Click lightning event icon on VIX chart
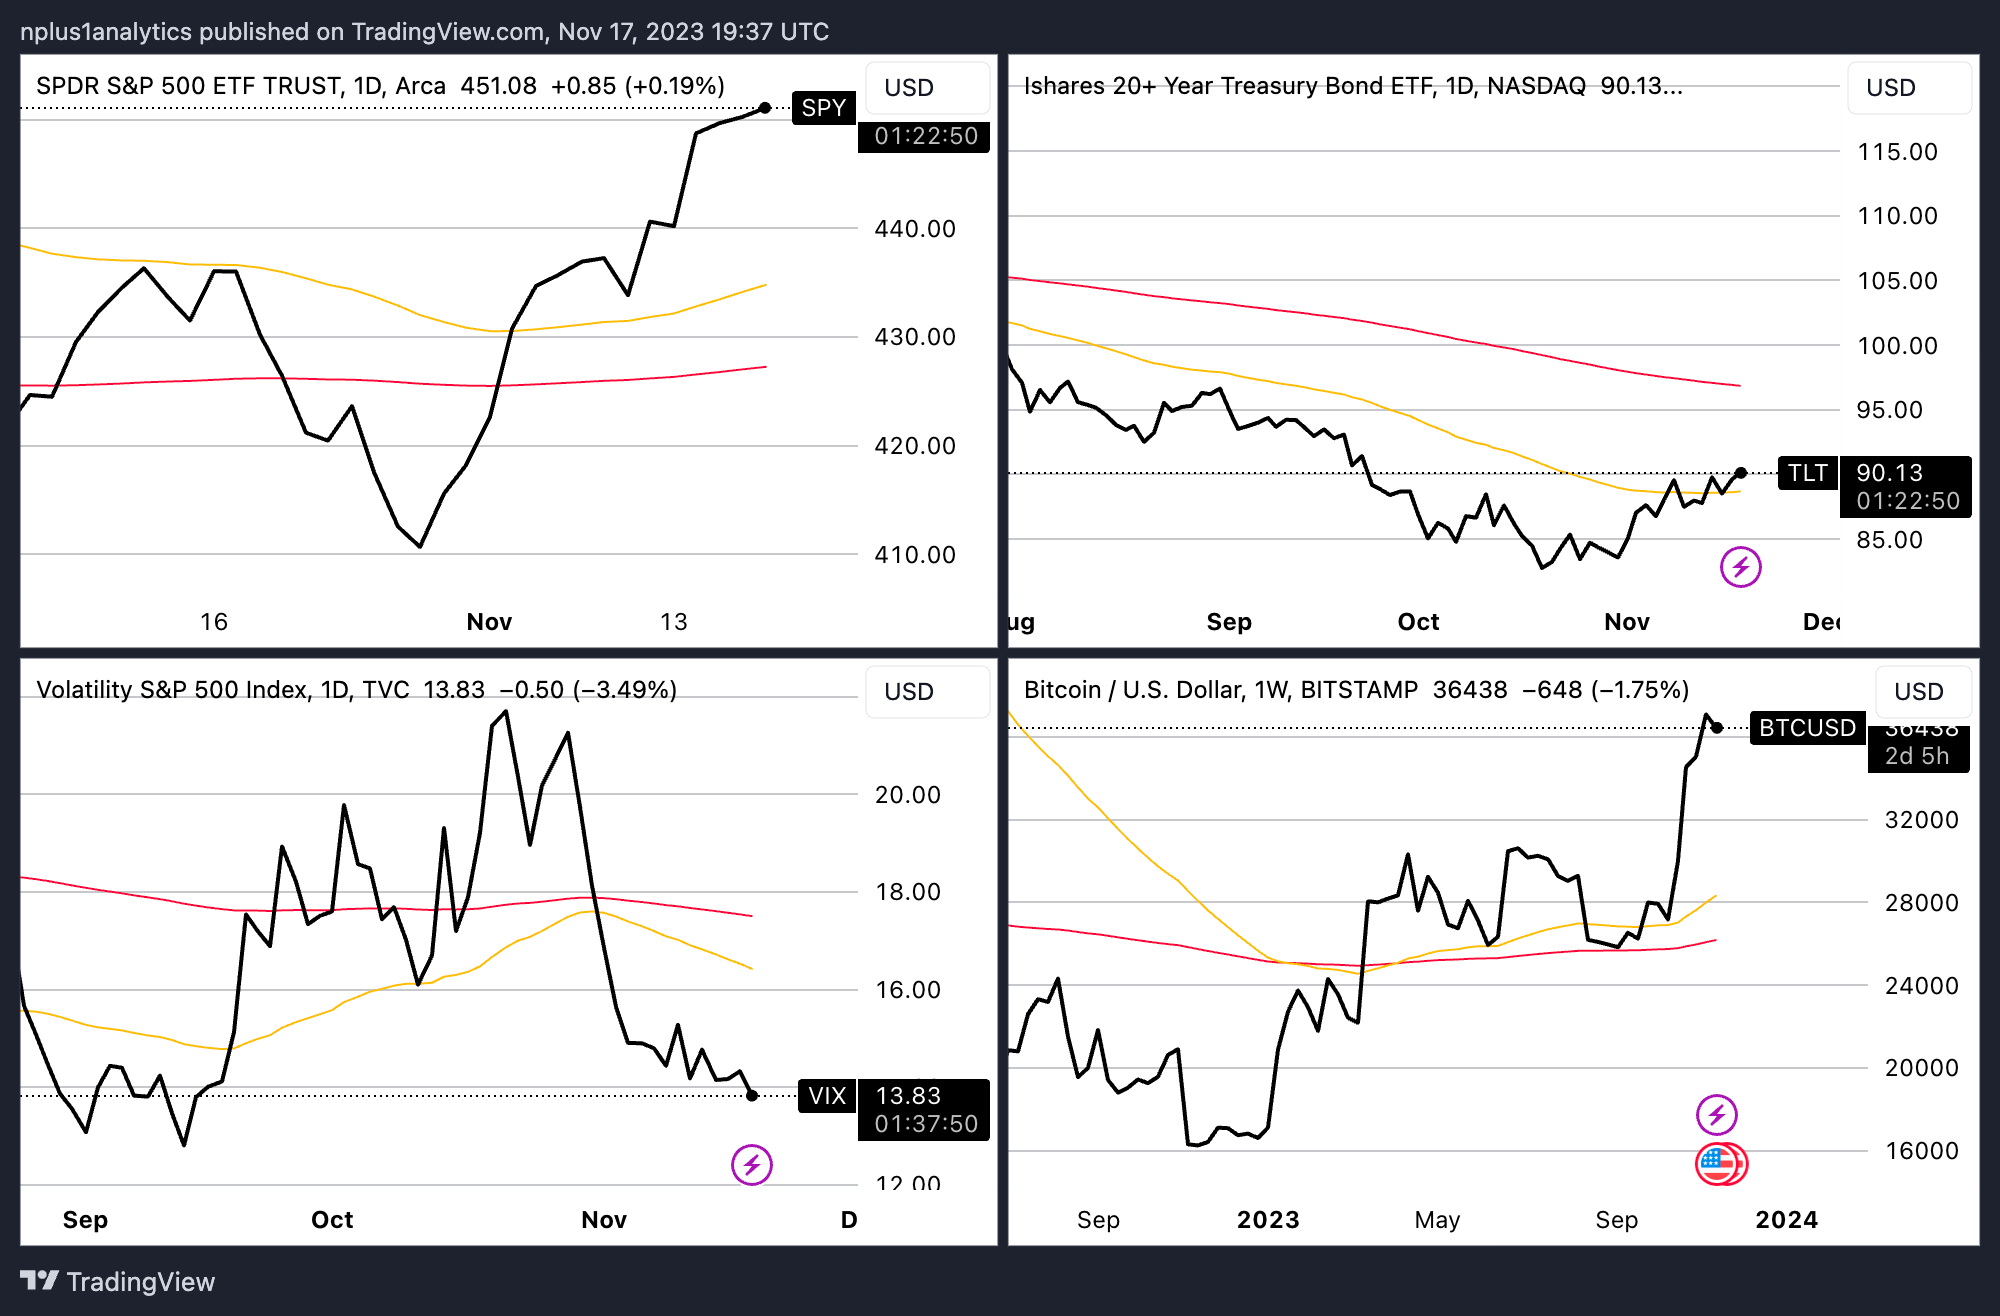The image size is (2000, 1316). coord(751,1164)
